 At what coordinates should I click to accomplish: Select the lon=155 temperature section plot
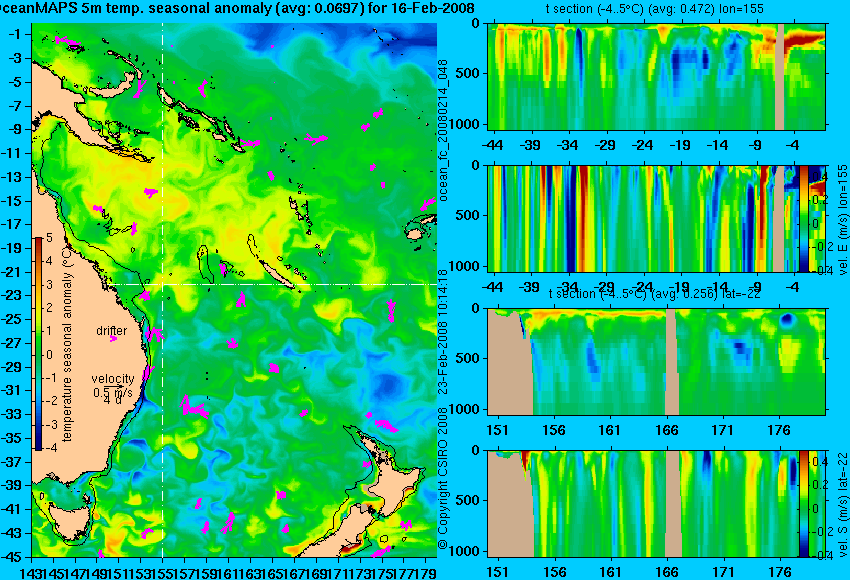pos(656,76)
